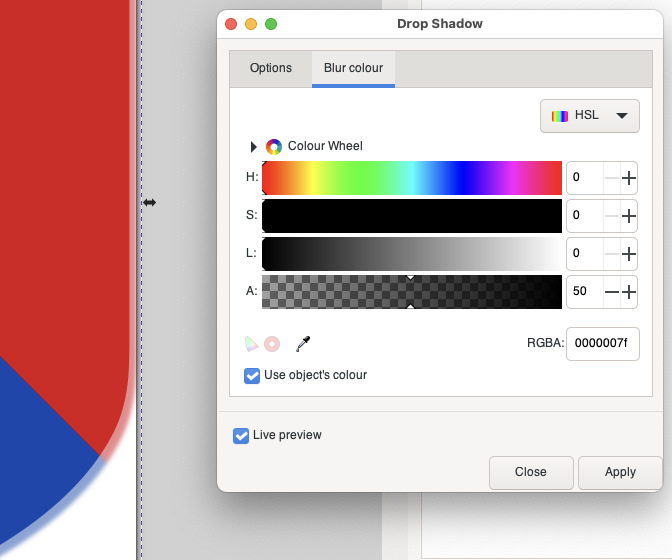Expand the Colour Wheel section
This screenshot has height=560, width=672.
[253, 147]
